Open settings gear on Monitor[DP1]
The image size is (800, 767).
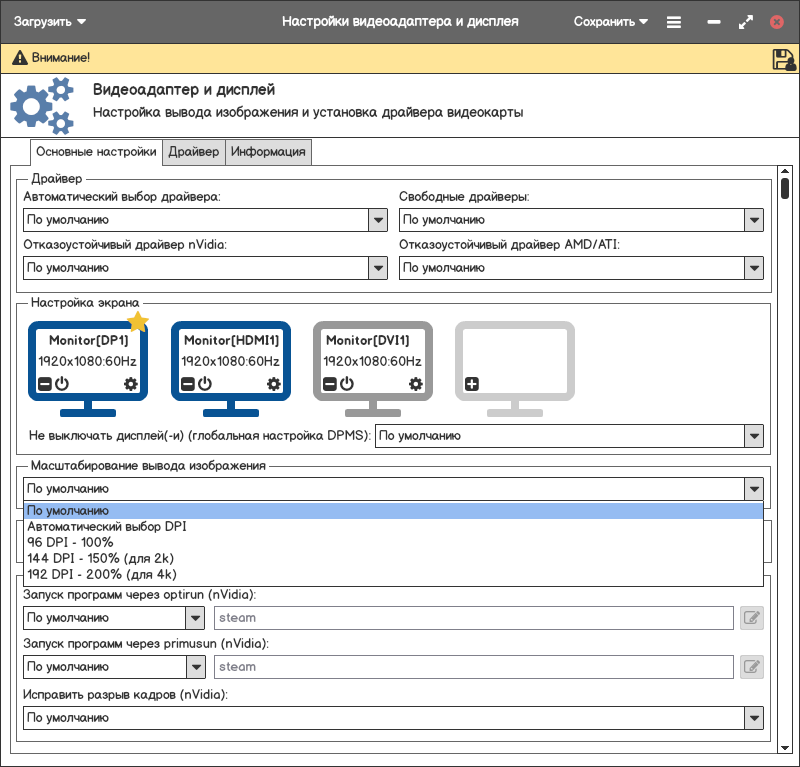131,384
